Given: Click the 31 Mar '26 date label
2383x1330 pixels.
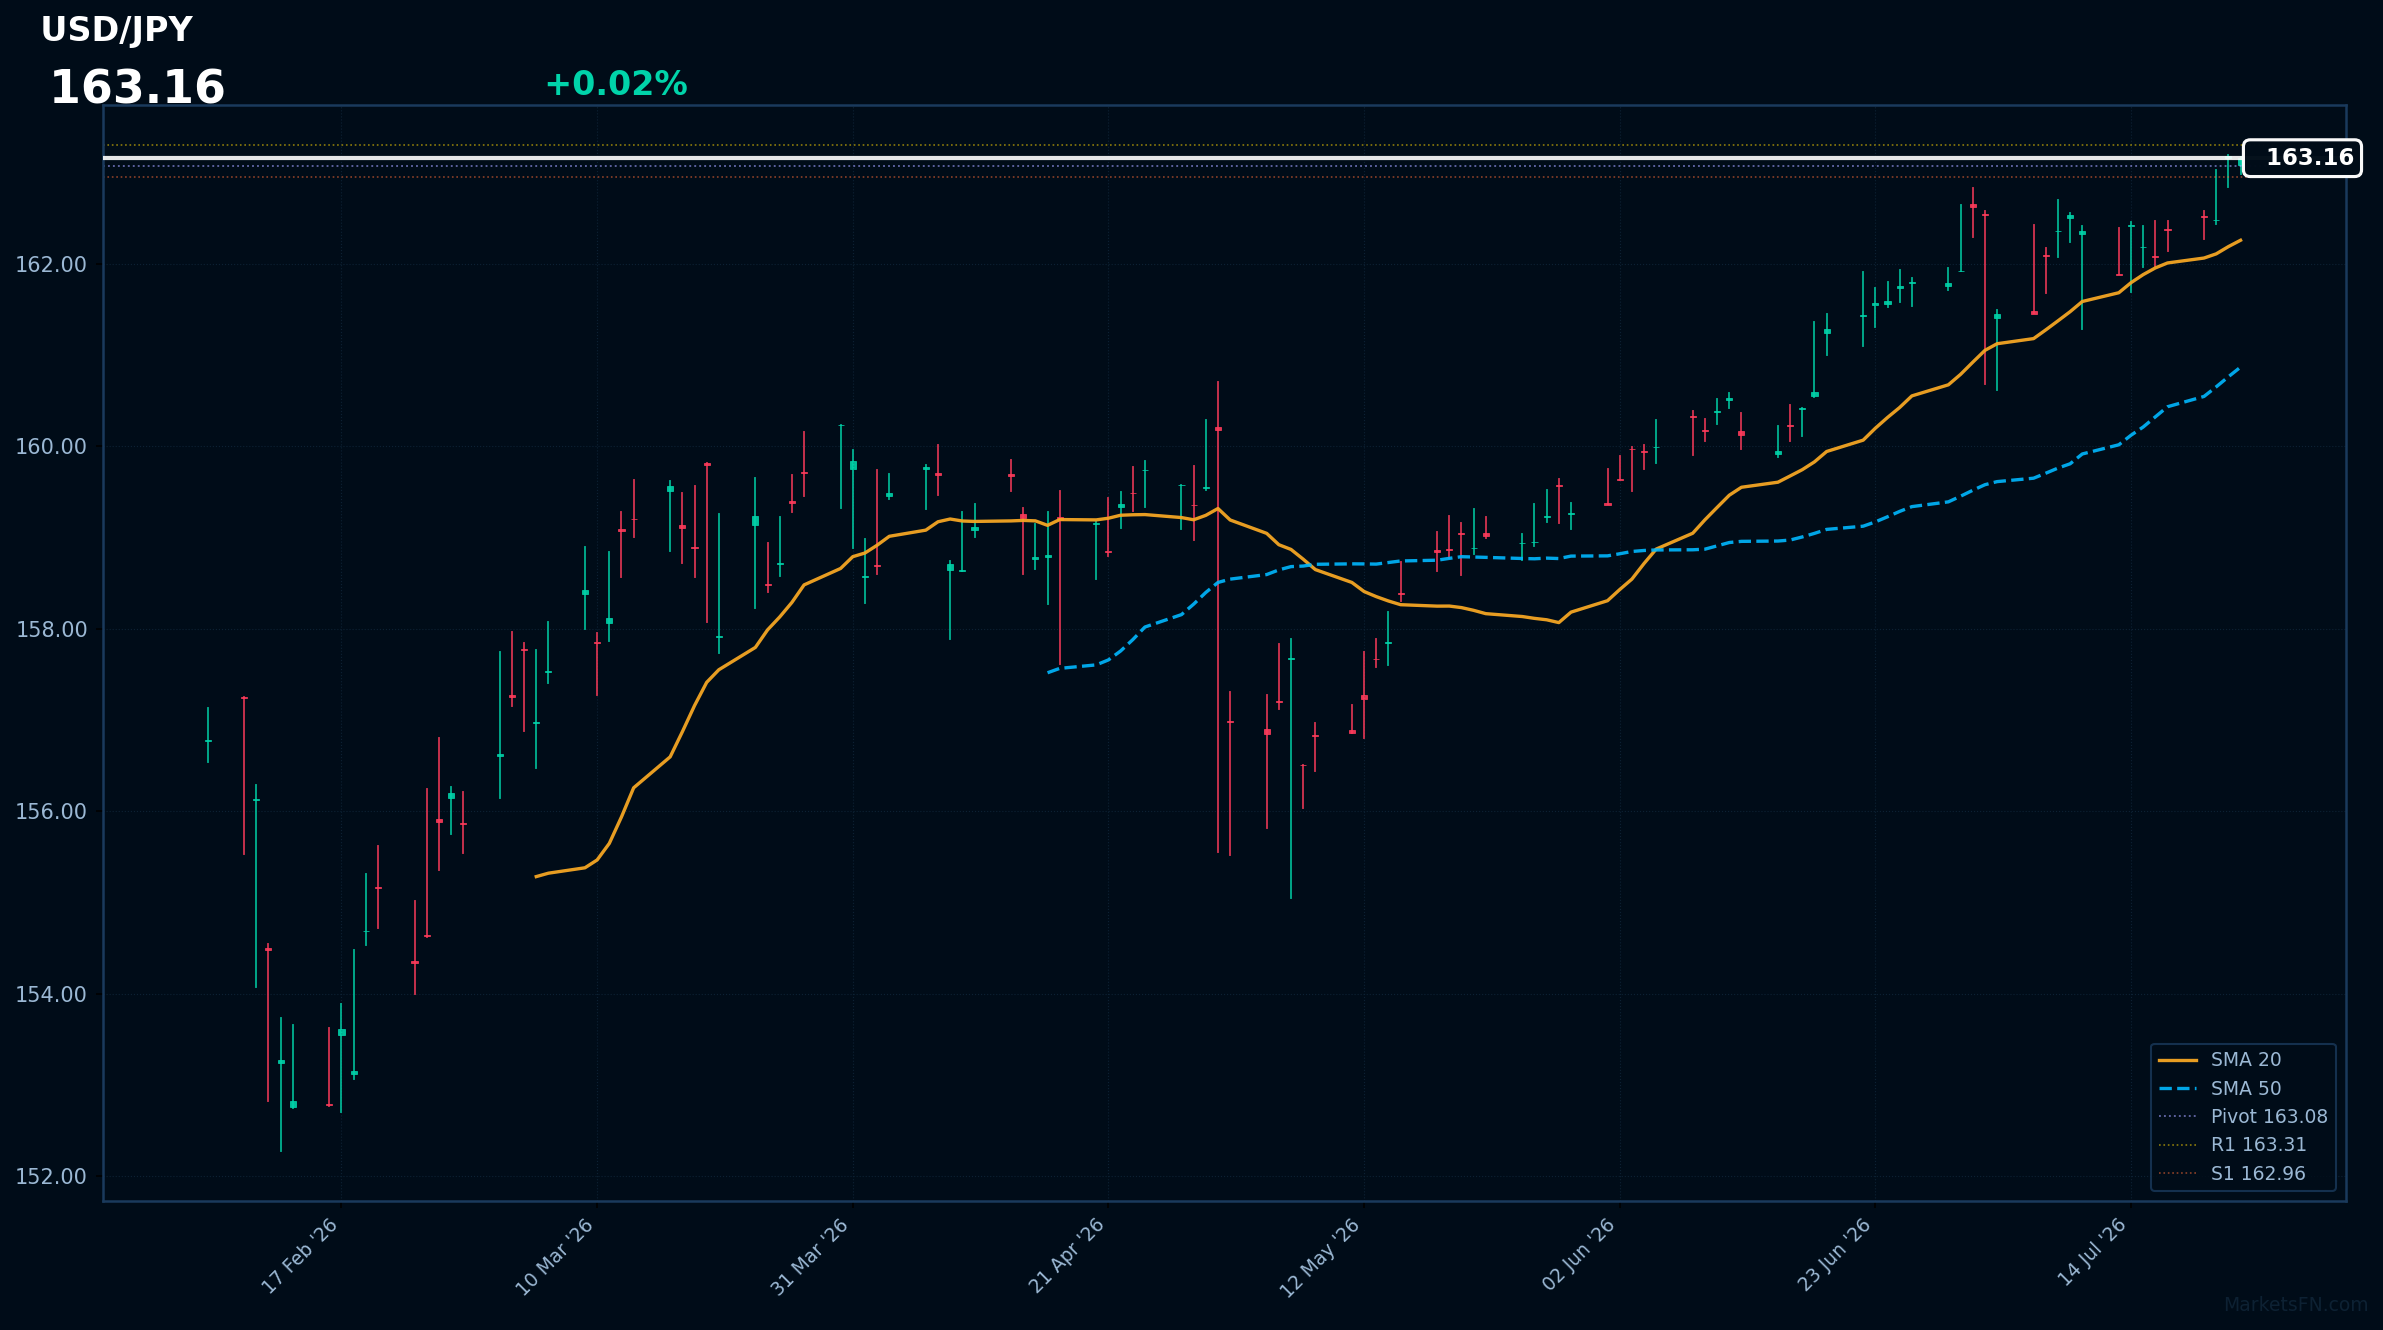Looking at the screenshot, I should pyautogui.click(x=809, y=1257).
